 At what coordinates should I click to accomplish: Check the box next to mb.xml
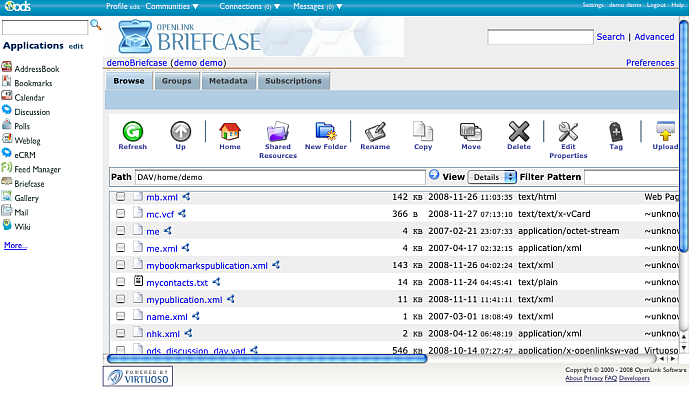pos(121,198)
